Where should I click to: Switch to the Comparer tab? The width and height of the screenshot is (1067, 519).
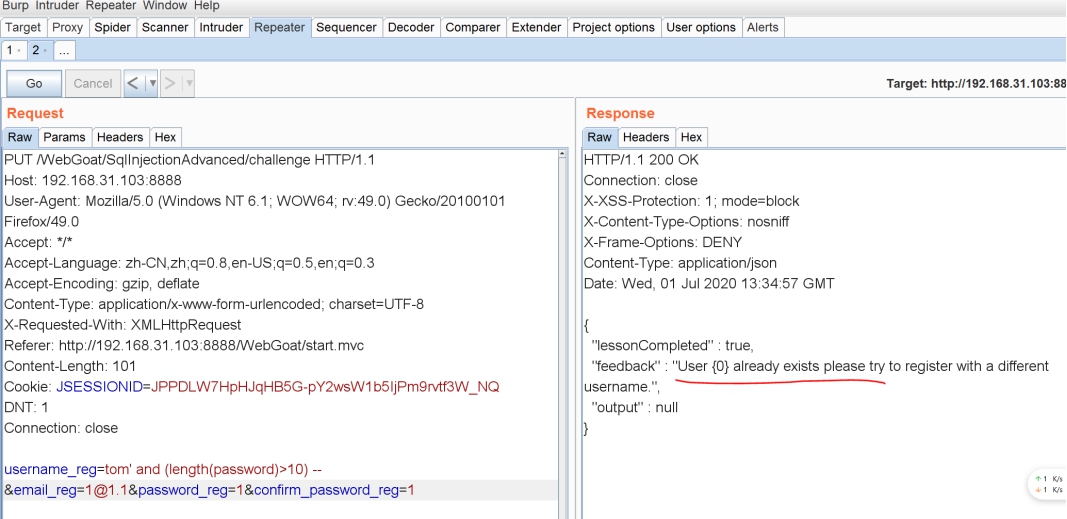[x=473, y=27]
